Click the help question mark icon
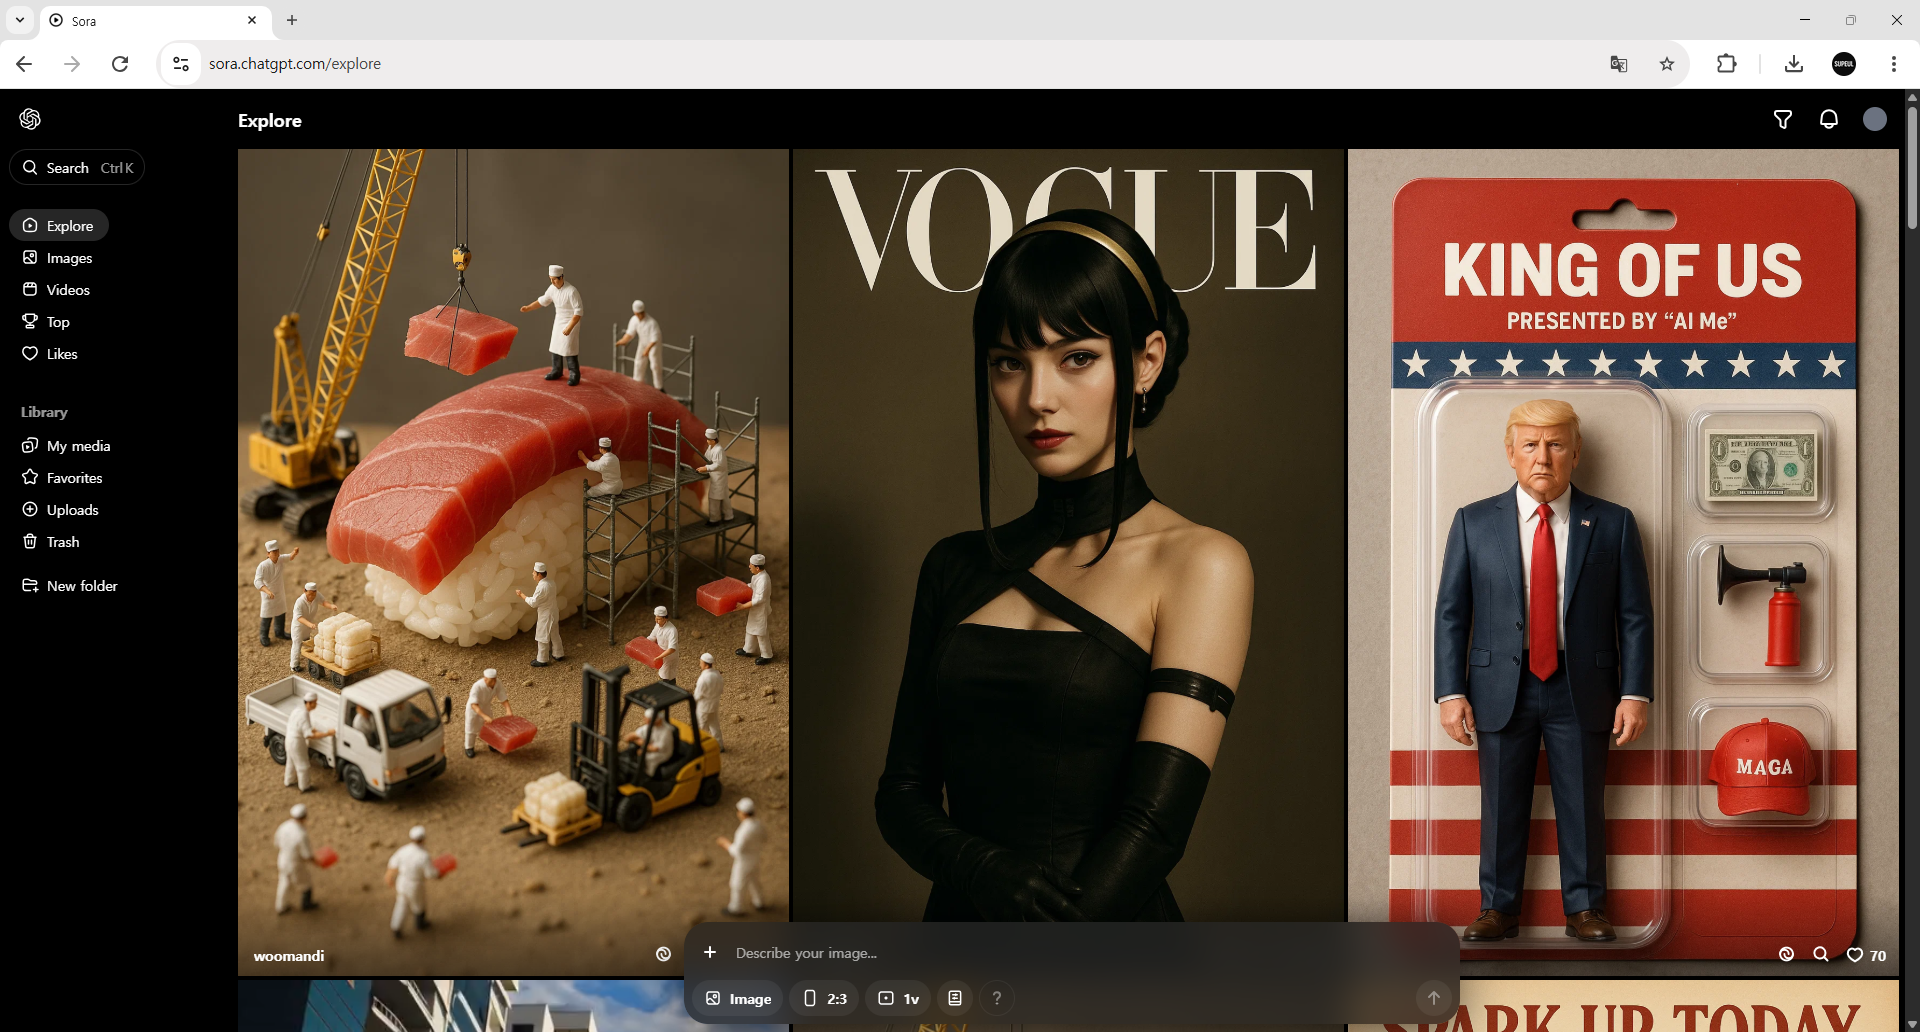 coord(996,998)
